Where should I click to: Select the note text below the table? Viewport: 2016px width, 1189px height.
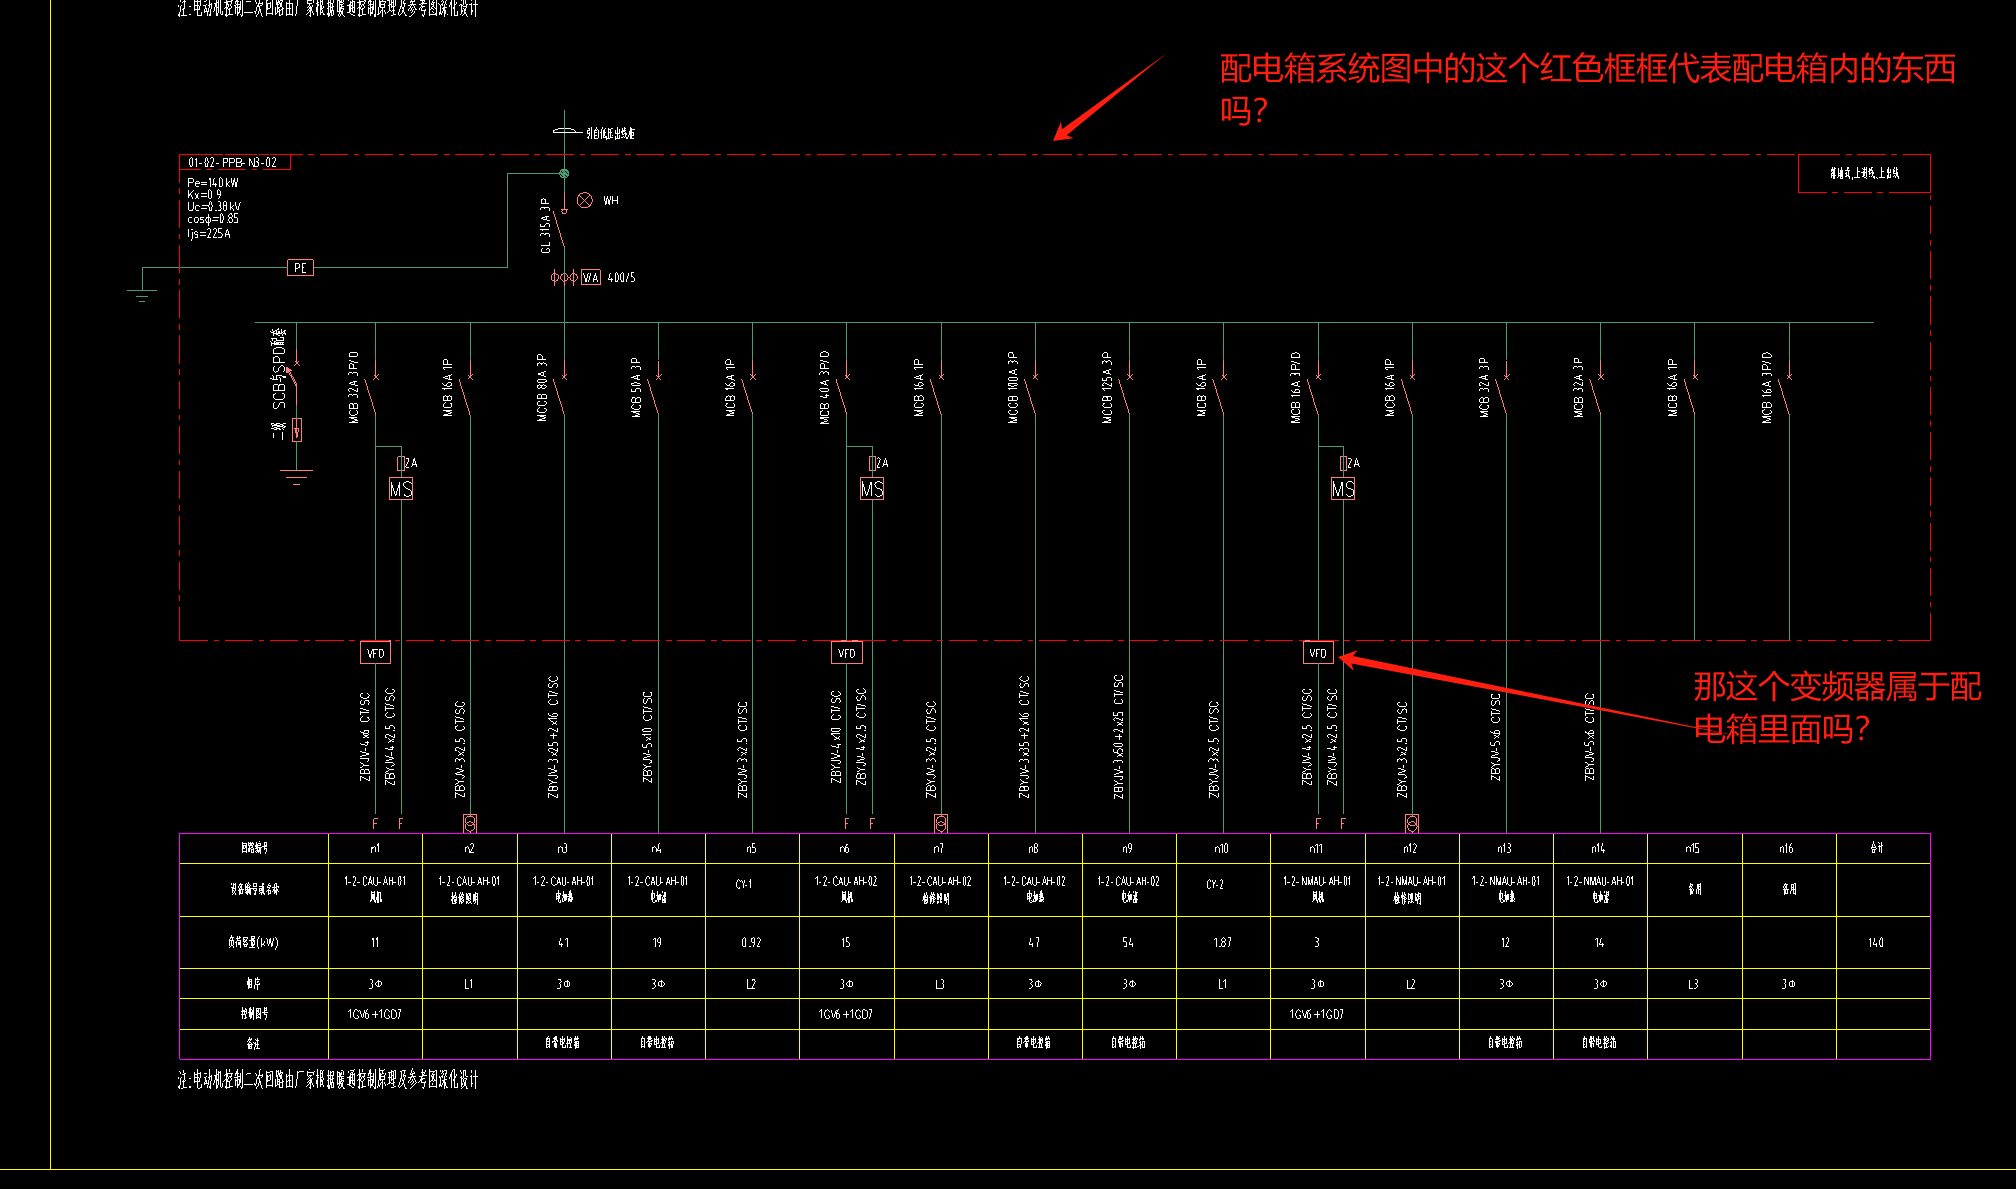pos(328,1080)
